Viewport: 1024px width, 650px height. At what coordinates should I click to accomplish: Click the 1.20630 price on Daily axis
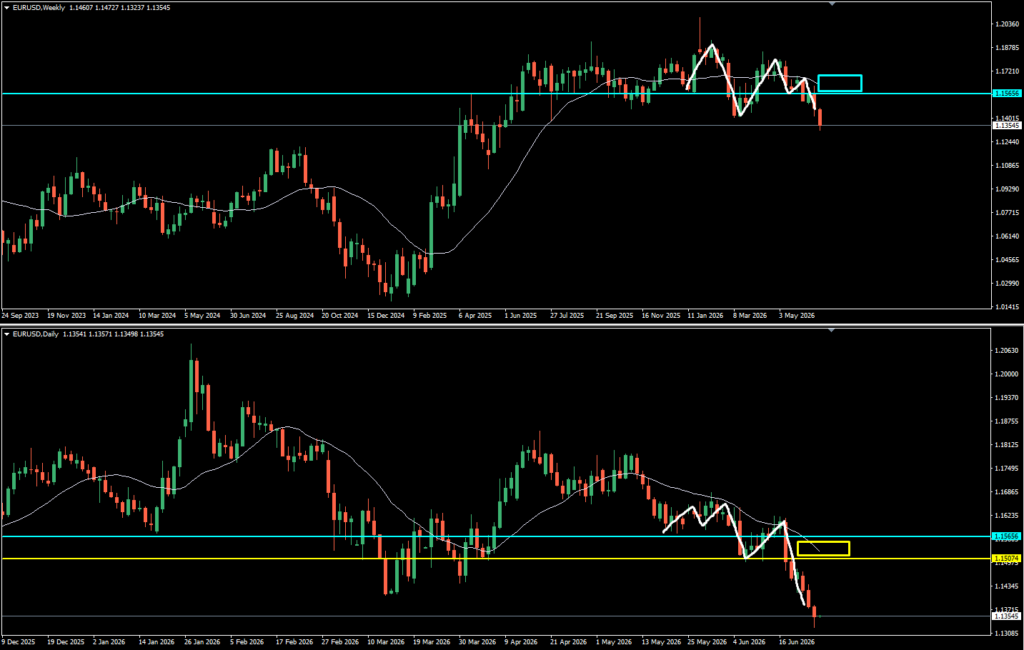tap(1007, 351)
